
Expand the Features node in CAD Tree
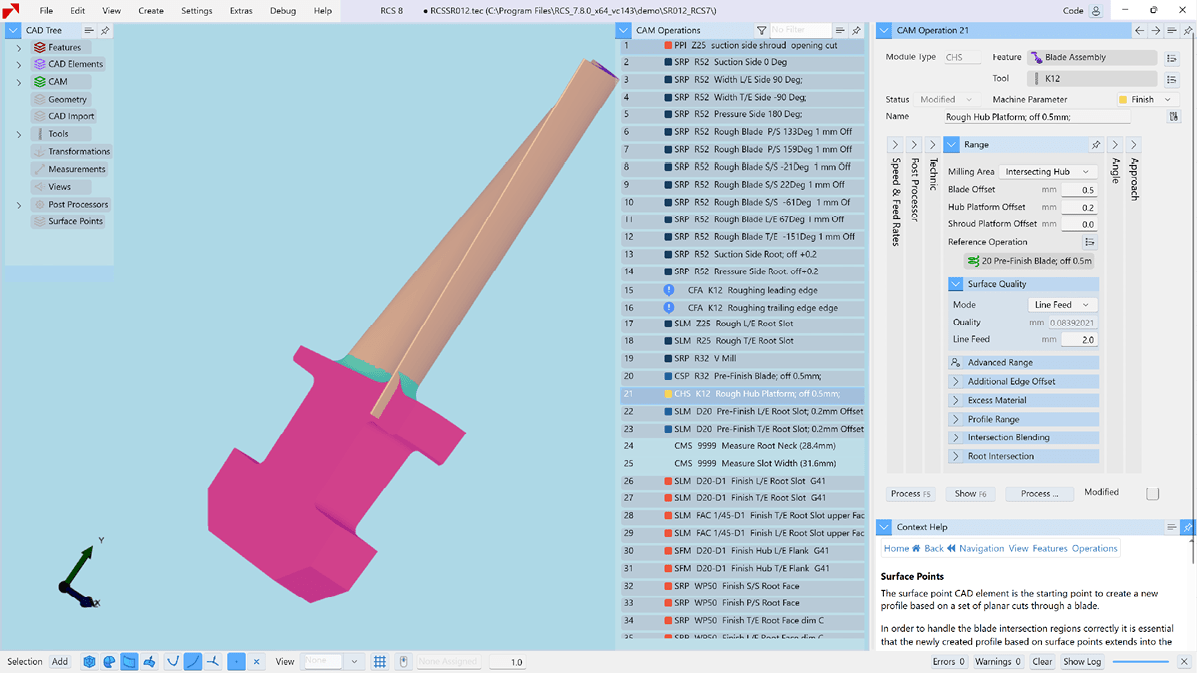click(18, 47)
